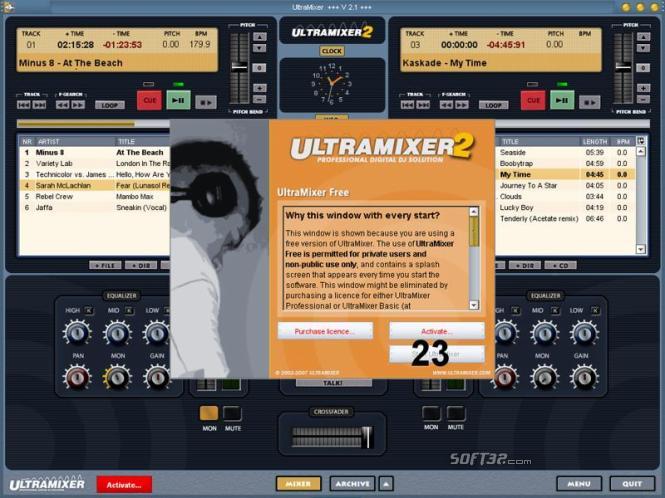
Task: Toggle play/pause on the right deck
Action: click(x=562, y=101)
